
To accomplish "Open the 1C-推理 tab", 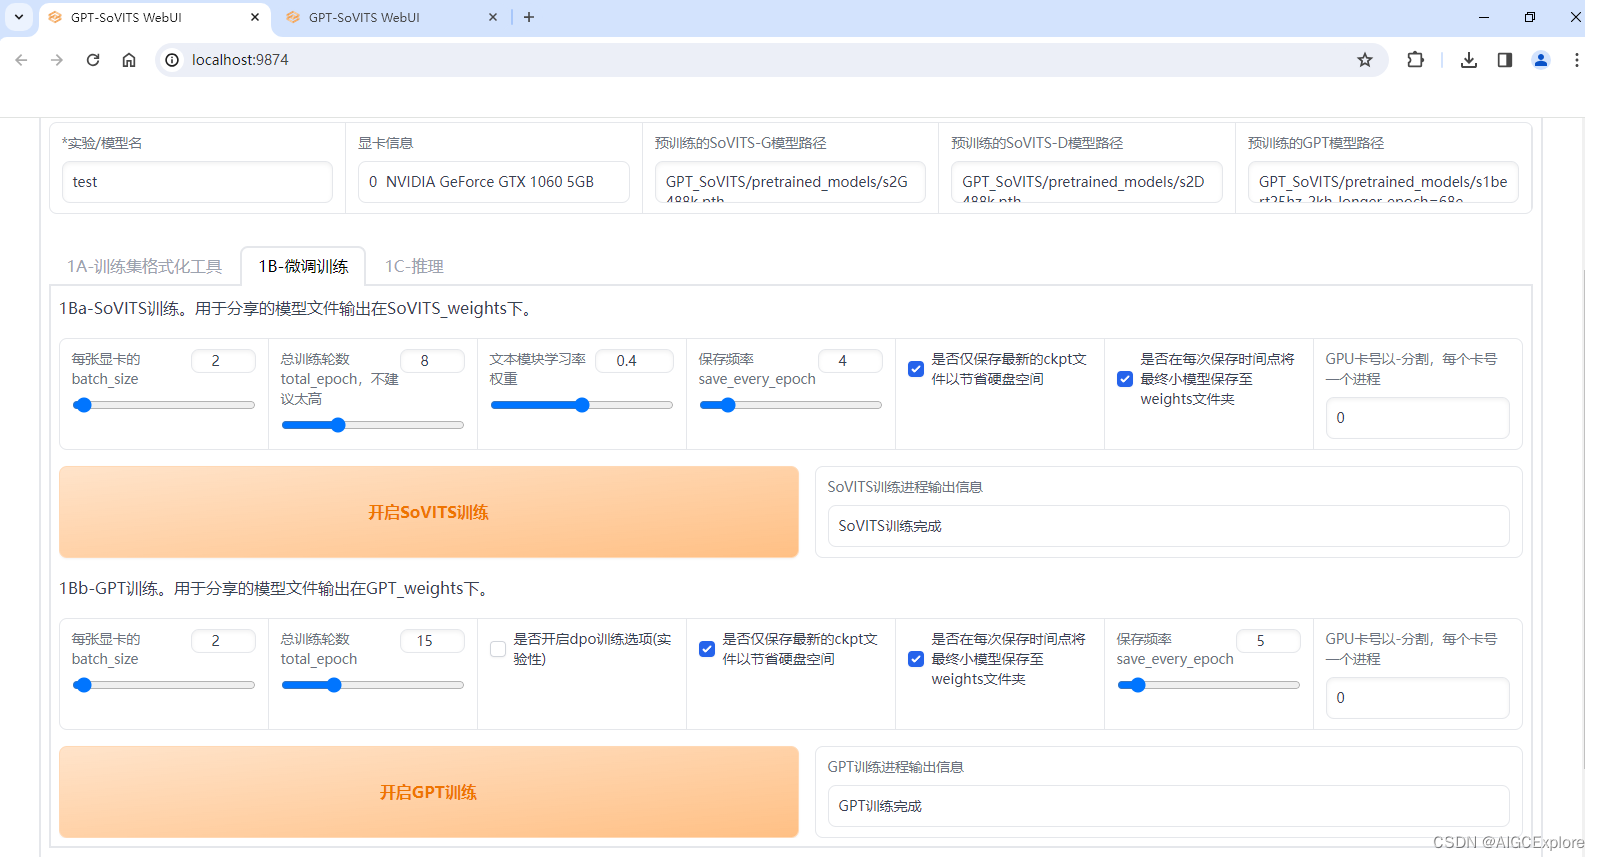I will (414, 266).
